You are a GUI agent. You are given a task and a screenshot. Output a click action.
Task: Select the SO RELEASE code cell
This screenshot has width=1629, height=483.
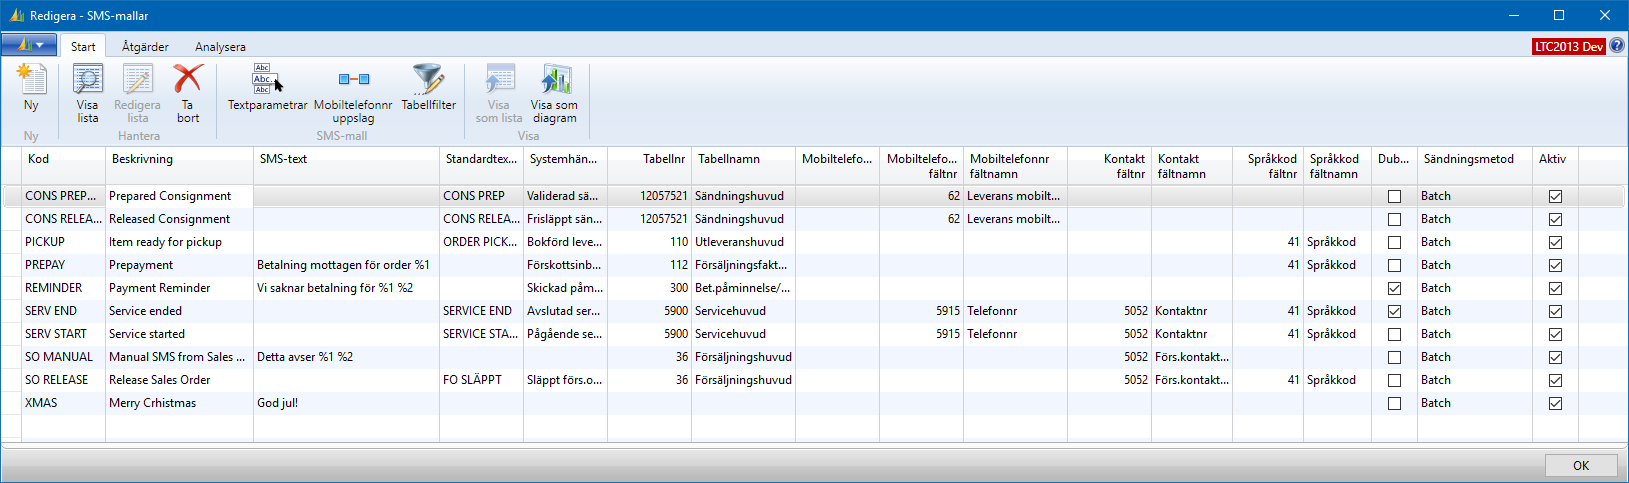(63, 380)
